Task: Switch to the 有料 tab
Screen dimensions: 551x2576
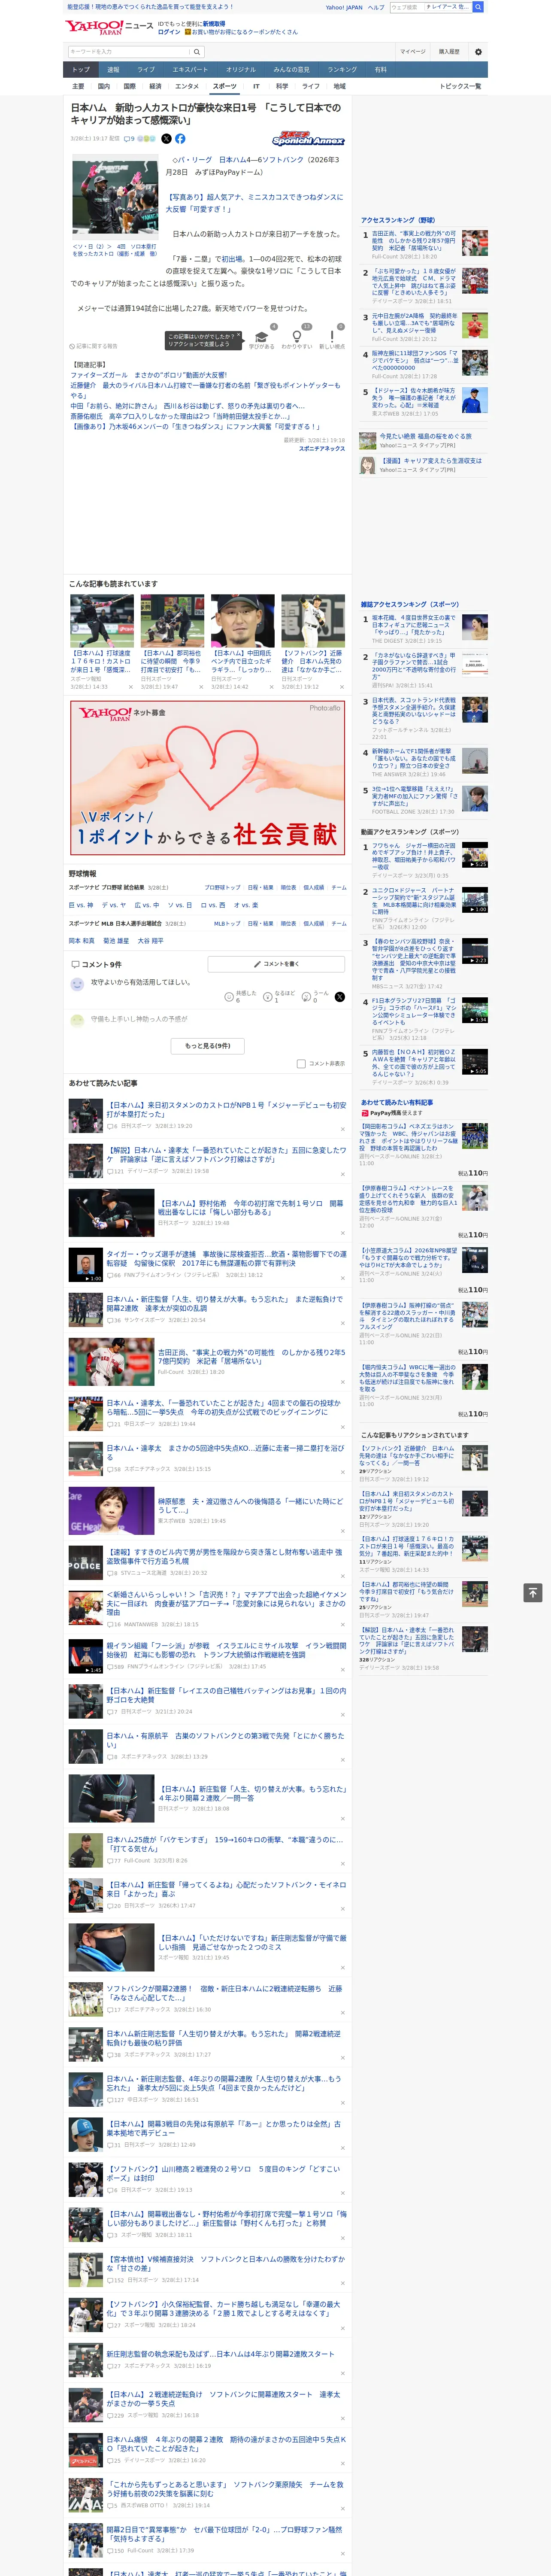Action: point(380,70)
